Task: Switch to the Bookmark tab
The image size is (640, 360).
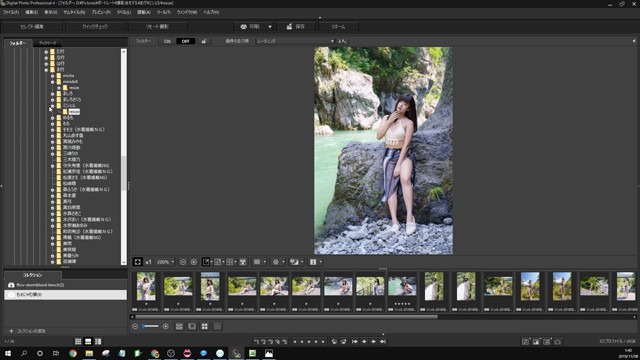Action: pos(48,43)
